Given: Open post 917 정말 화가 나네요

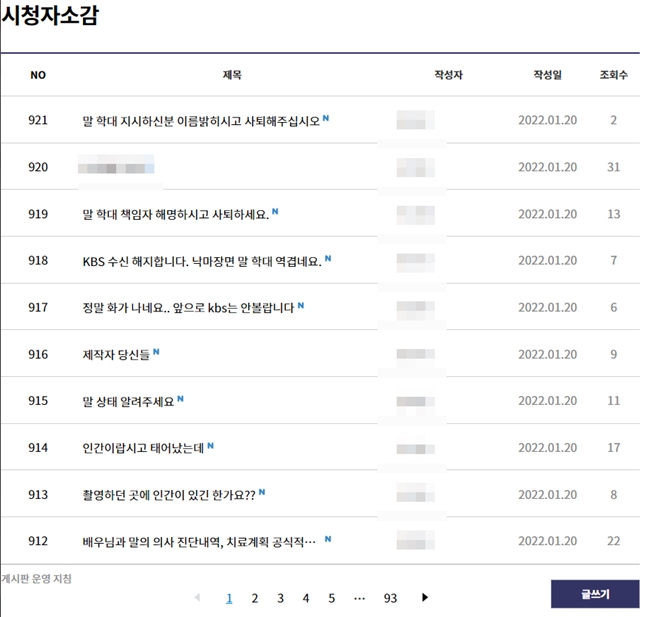Looking at the screenshot, I should point(188,308).
